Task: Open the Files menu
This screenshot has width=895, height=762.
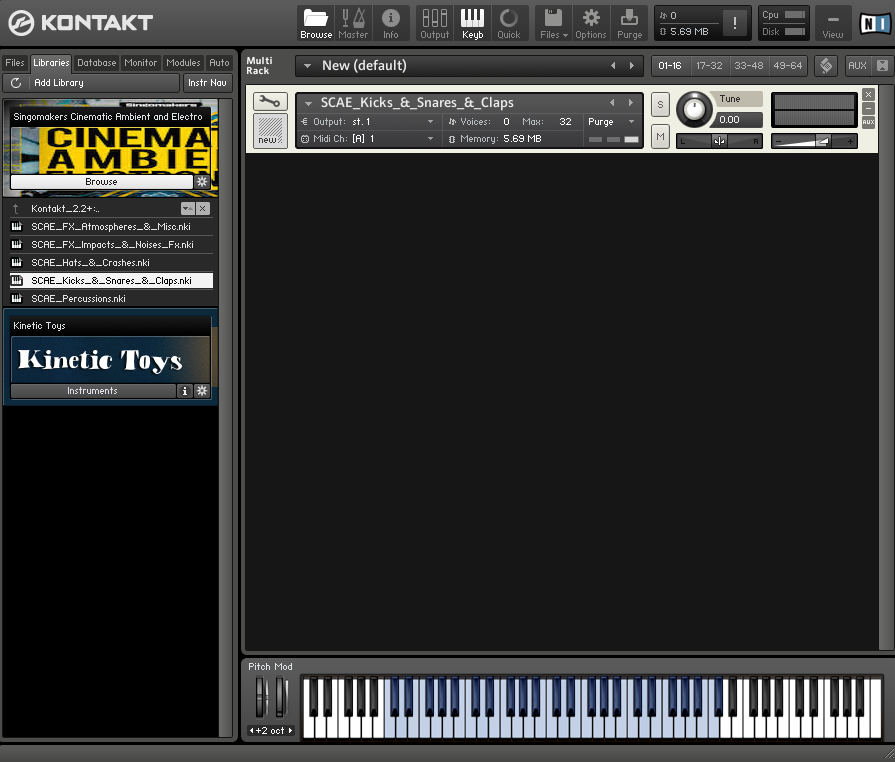Action: coord(554,23)
